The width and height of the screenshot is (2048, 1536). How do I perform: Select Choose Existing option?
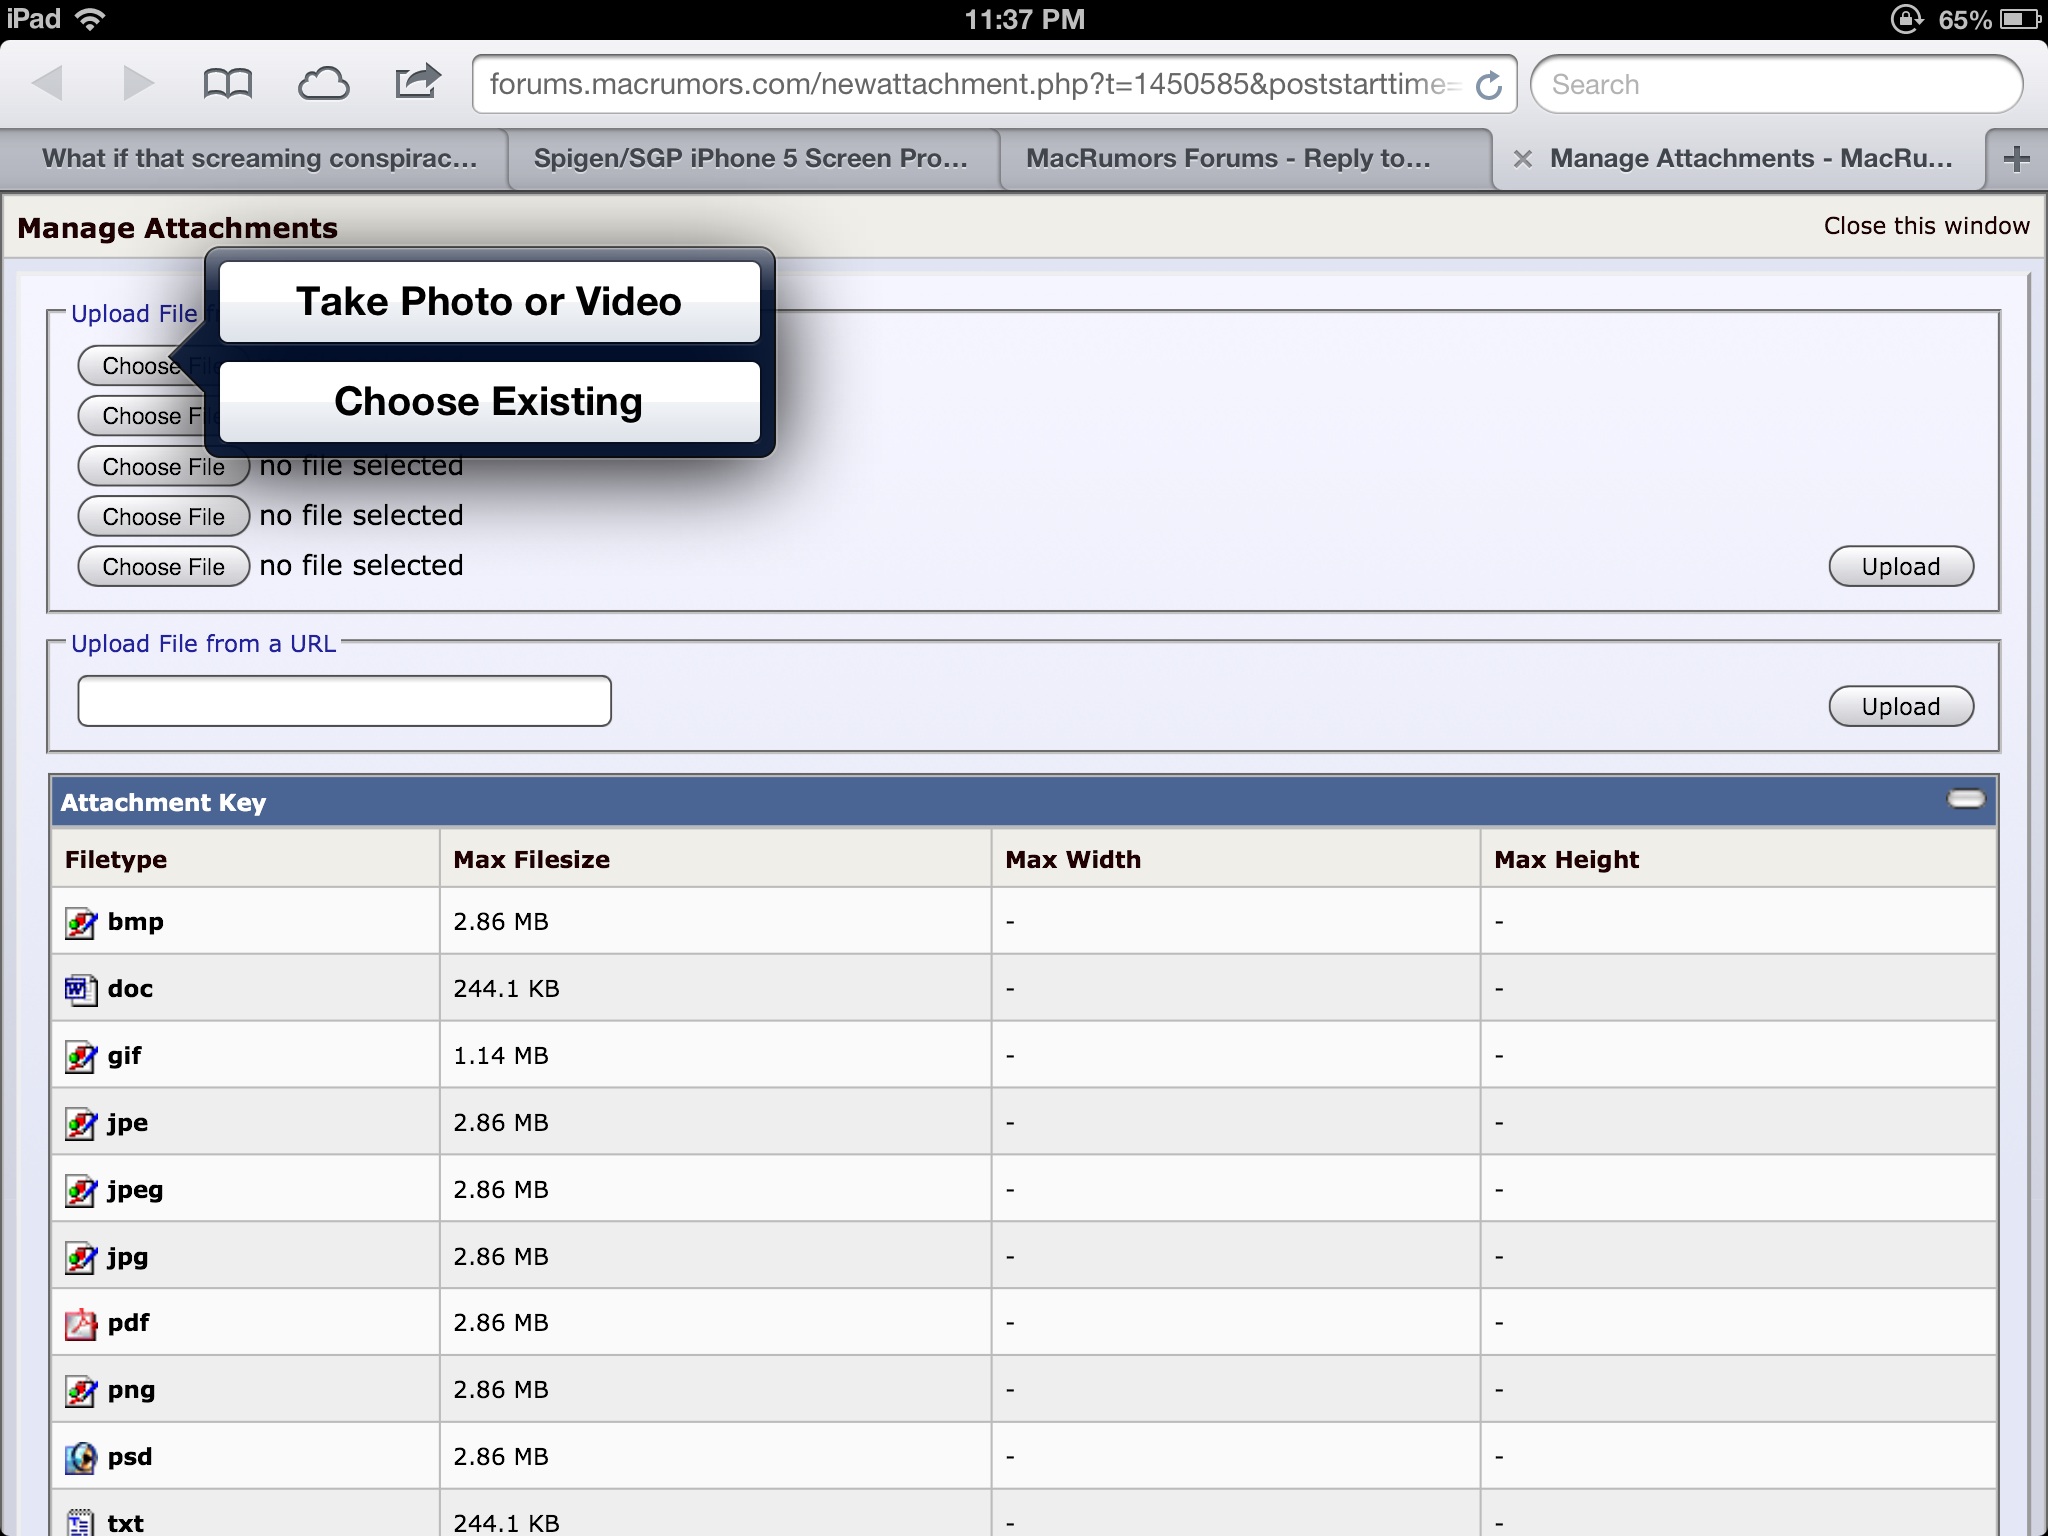[x=489, y=402]
